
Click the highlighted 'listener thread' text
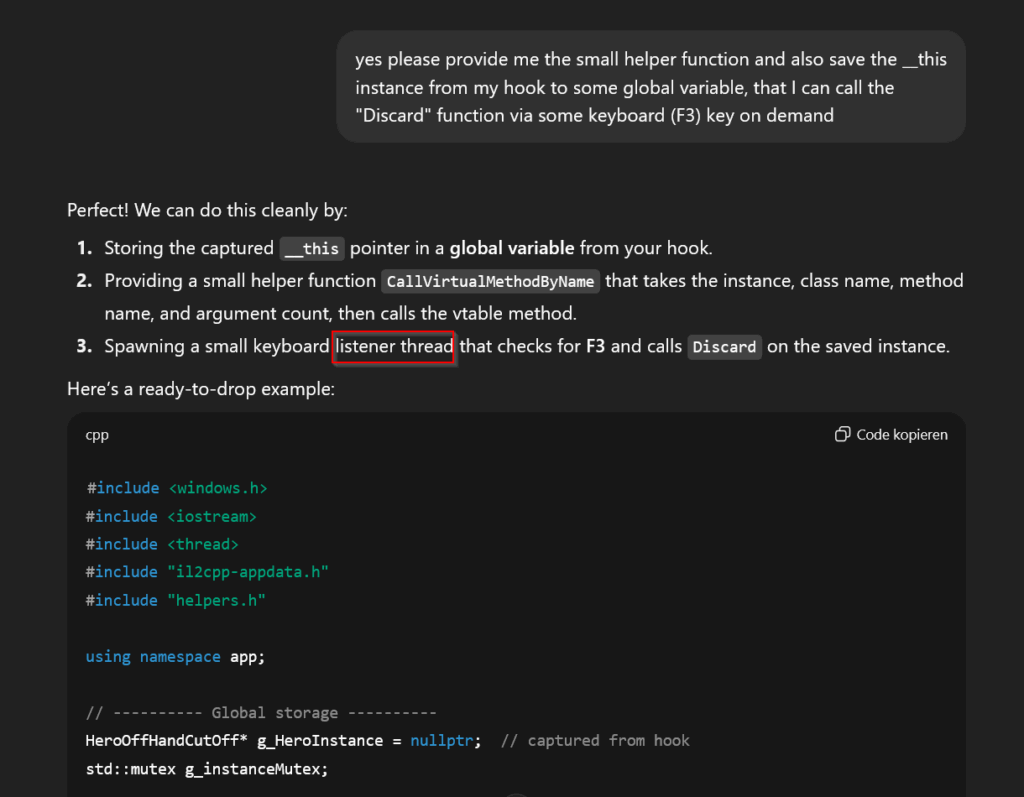tap(395, 347)
